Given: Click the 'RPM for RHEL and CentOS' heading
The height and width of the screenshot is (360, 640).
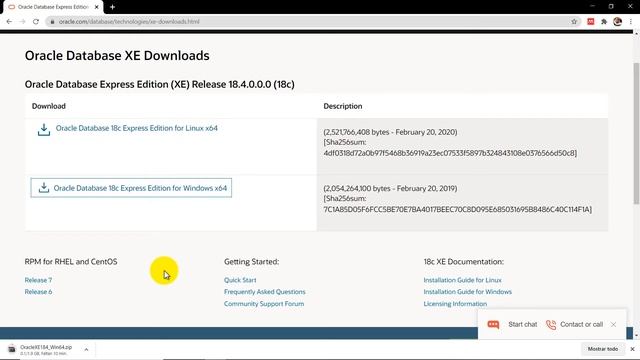Looking at the screenshot, I should click(x=71, y=262).
